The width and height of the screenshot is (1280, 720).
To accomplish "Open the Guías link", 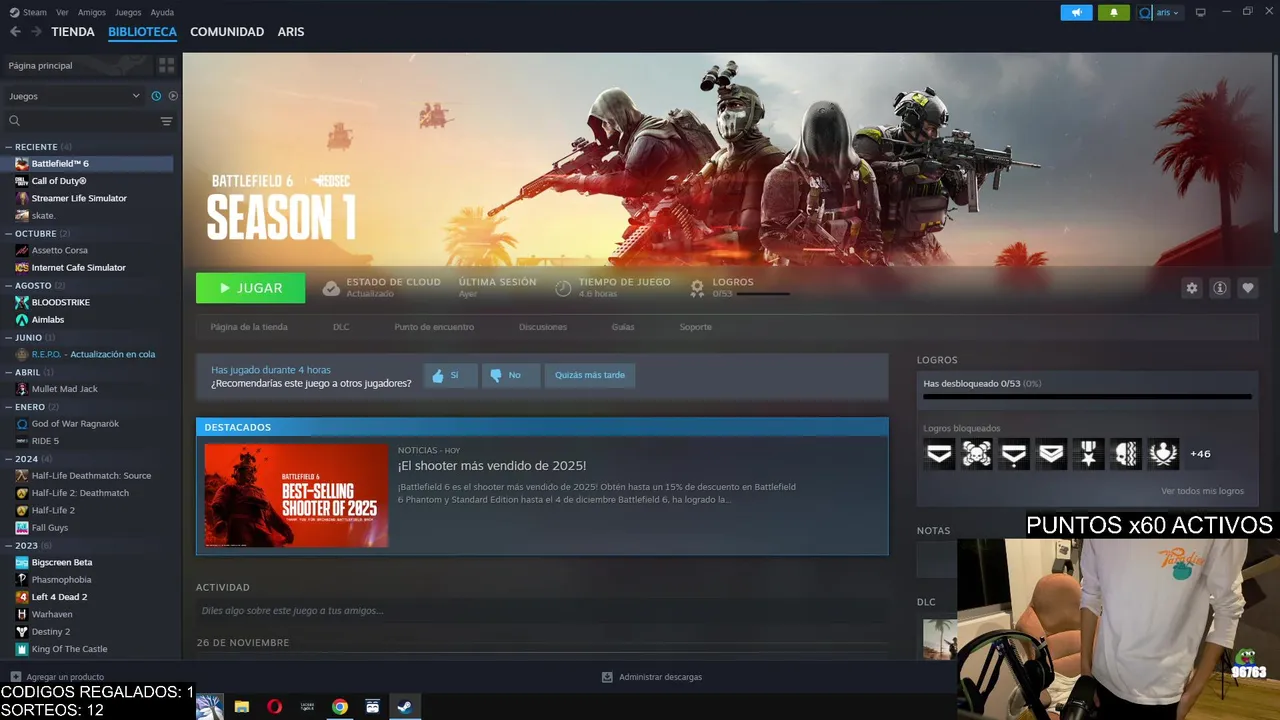I will tap(623, 327).
